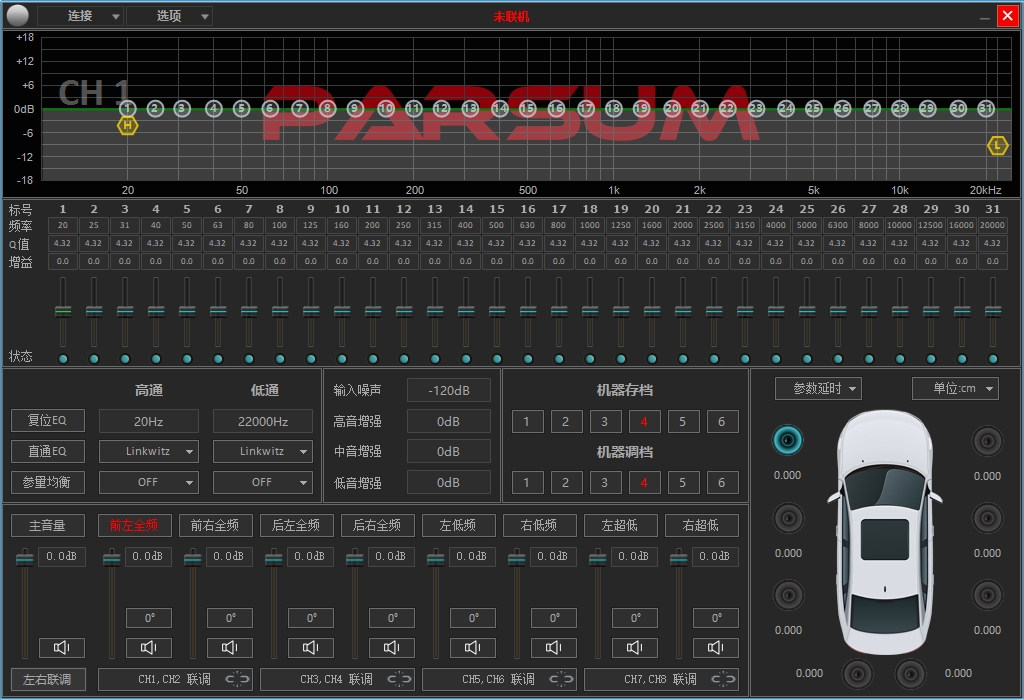
Task: Mute the 后左全频 channel speaker icon
Action: (x=311, y=647)
